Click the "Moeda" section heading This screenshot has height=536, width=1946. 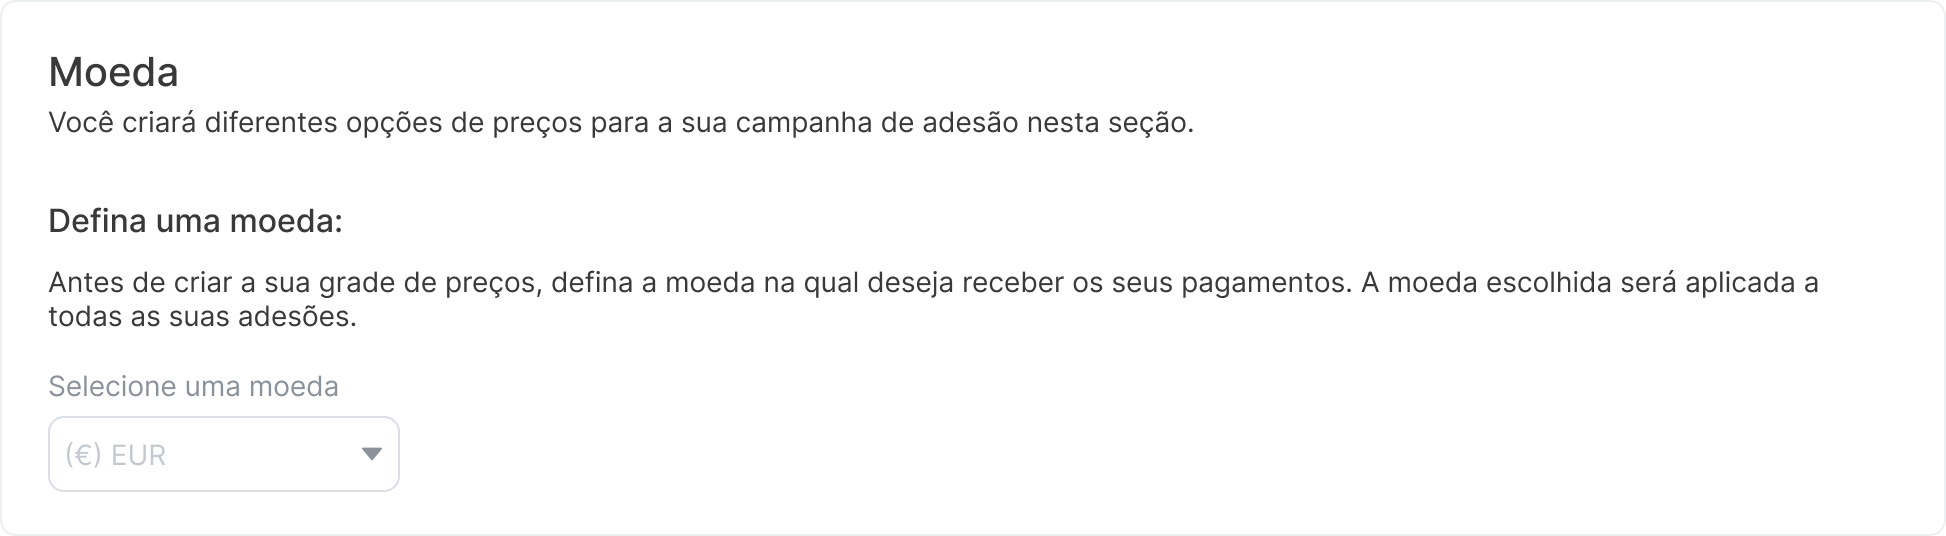tap(113, 73)
